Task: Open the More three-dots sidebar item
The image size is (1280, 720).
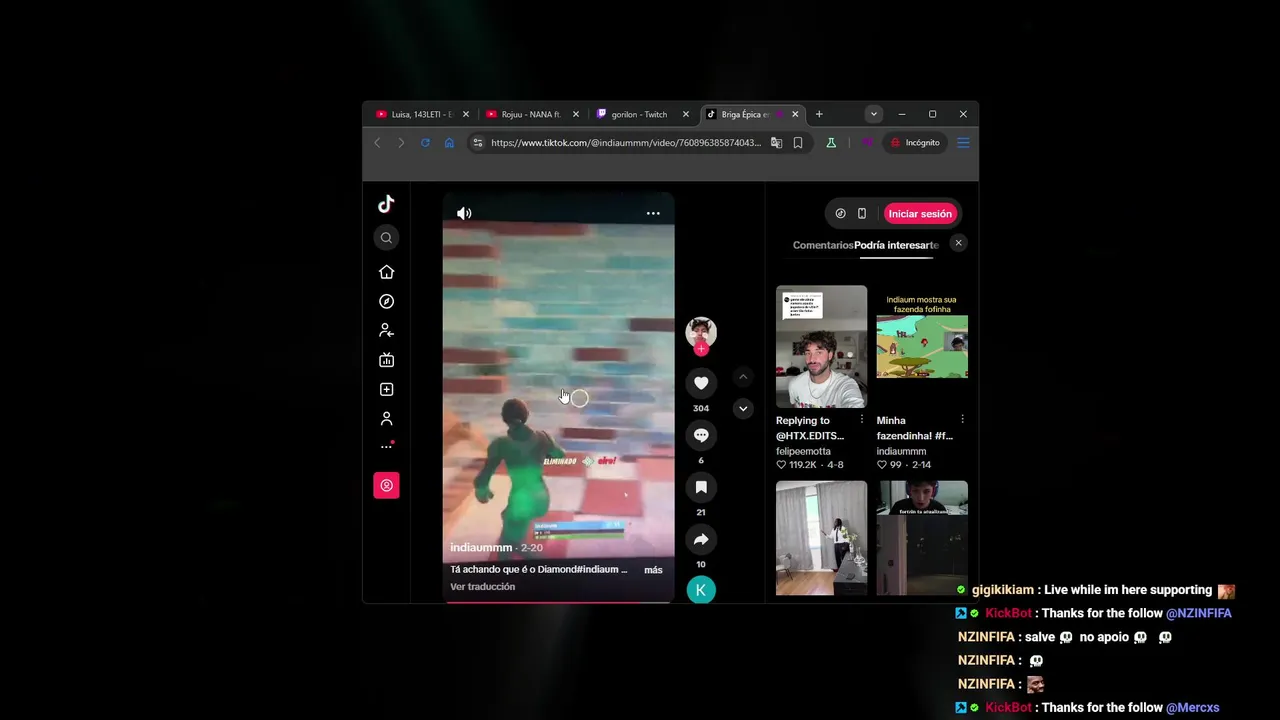Action: (386, 447)
